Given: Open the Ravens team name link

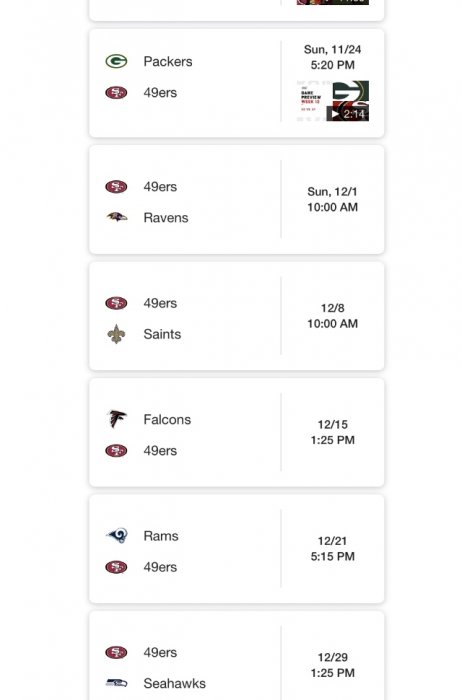Looking at the screenshot, I should pos(166,217).
